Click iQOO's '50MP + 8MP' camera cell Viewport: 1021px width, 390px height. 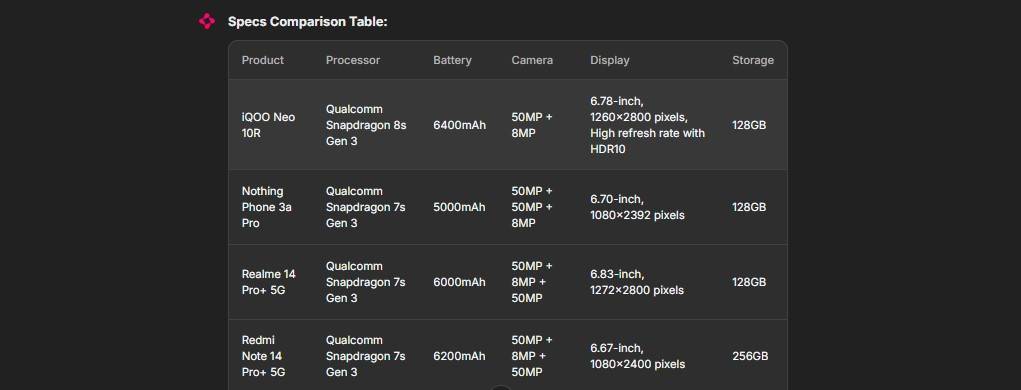click(531, 125)
